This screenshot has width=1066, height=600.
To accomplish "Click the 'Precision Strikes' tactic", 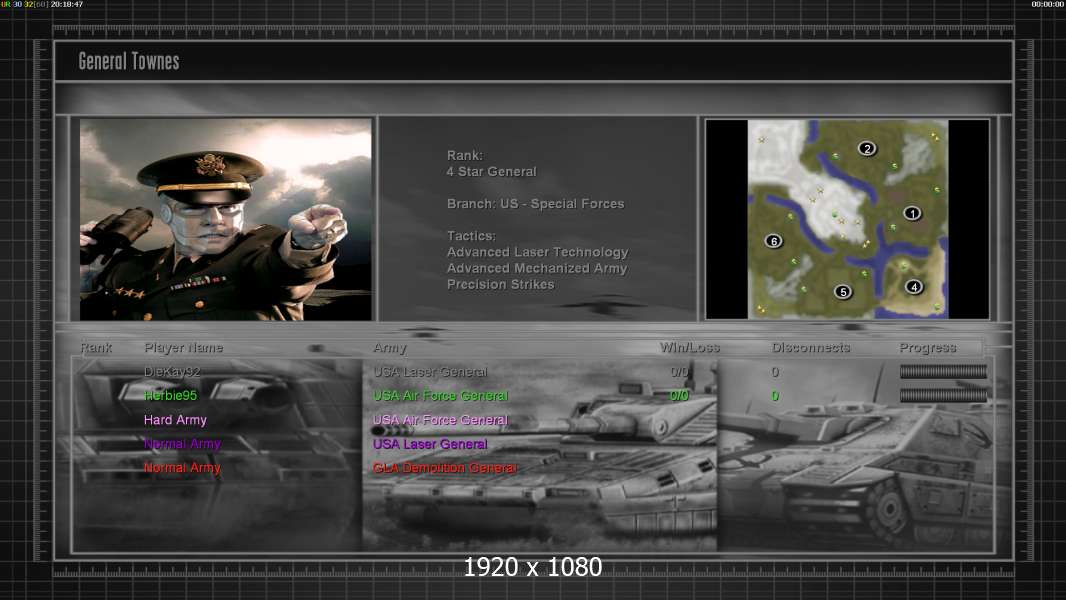I will tap(500, 285).
